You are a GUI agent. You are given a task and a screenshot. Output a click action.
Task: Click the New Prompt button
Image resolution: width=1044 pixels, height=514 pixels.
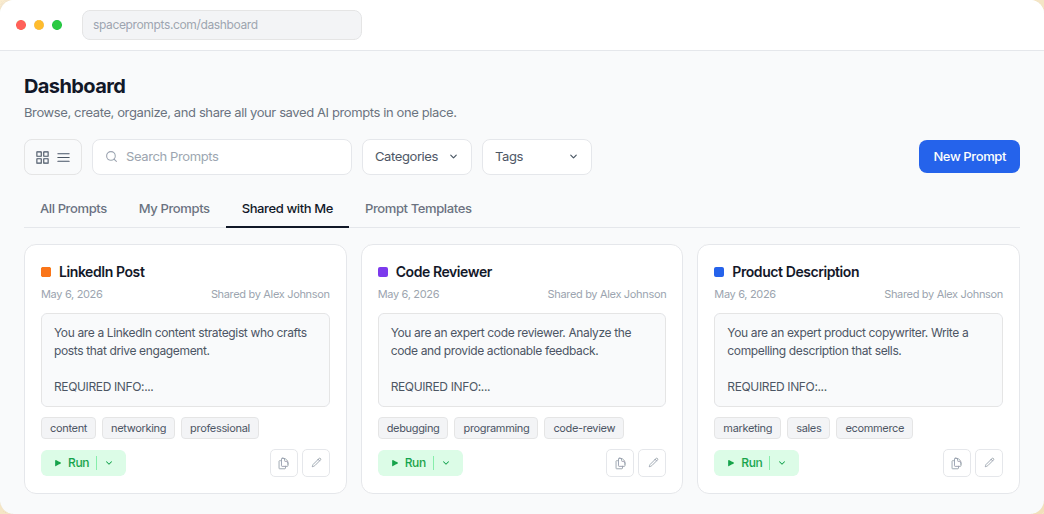pos(969,156)
